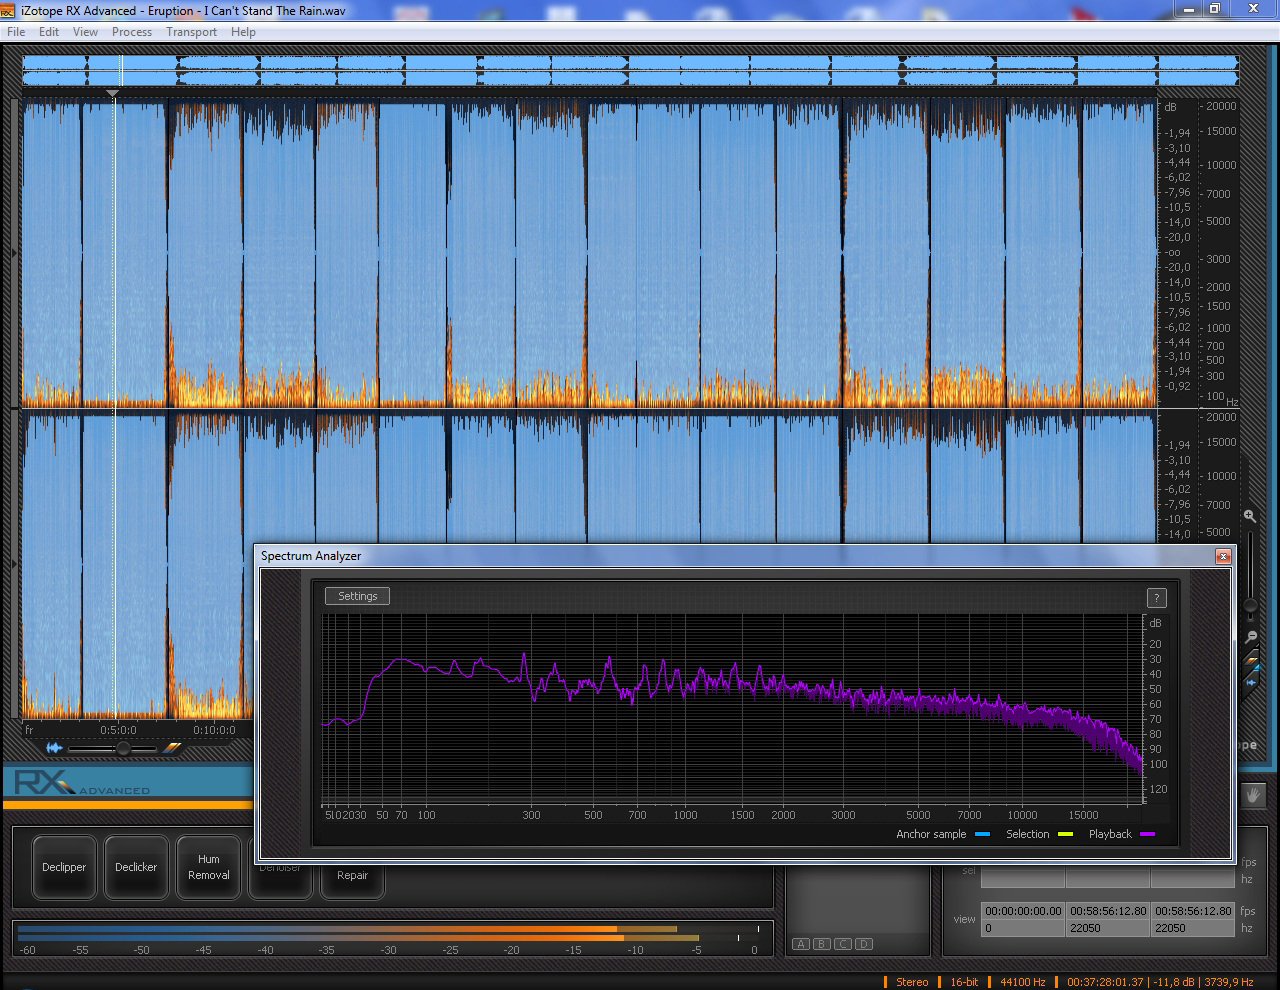Click the Anchor sample legend label

(931, 834)
